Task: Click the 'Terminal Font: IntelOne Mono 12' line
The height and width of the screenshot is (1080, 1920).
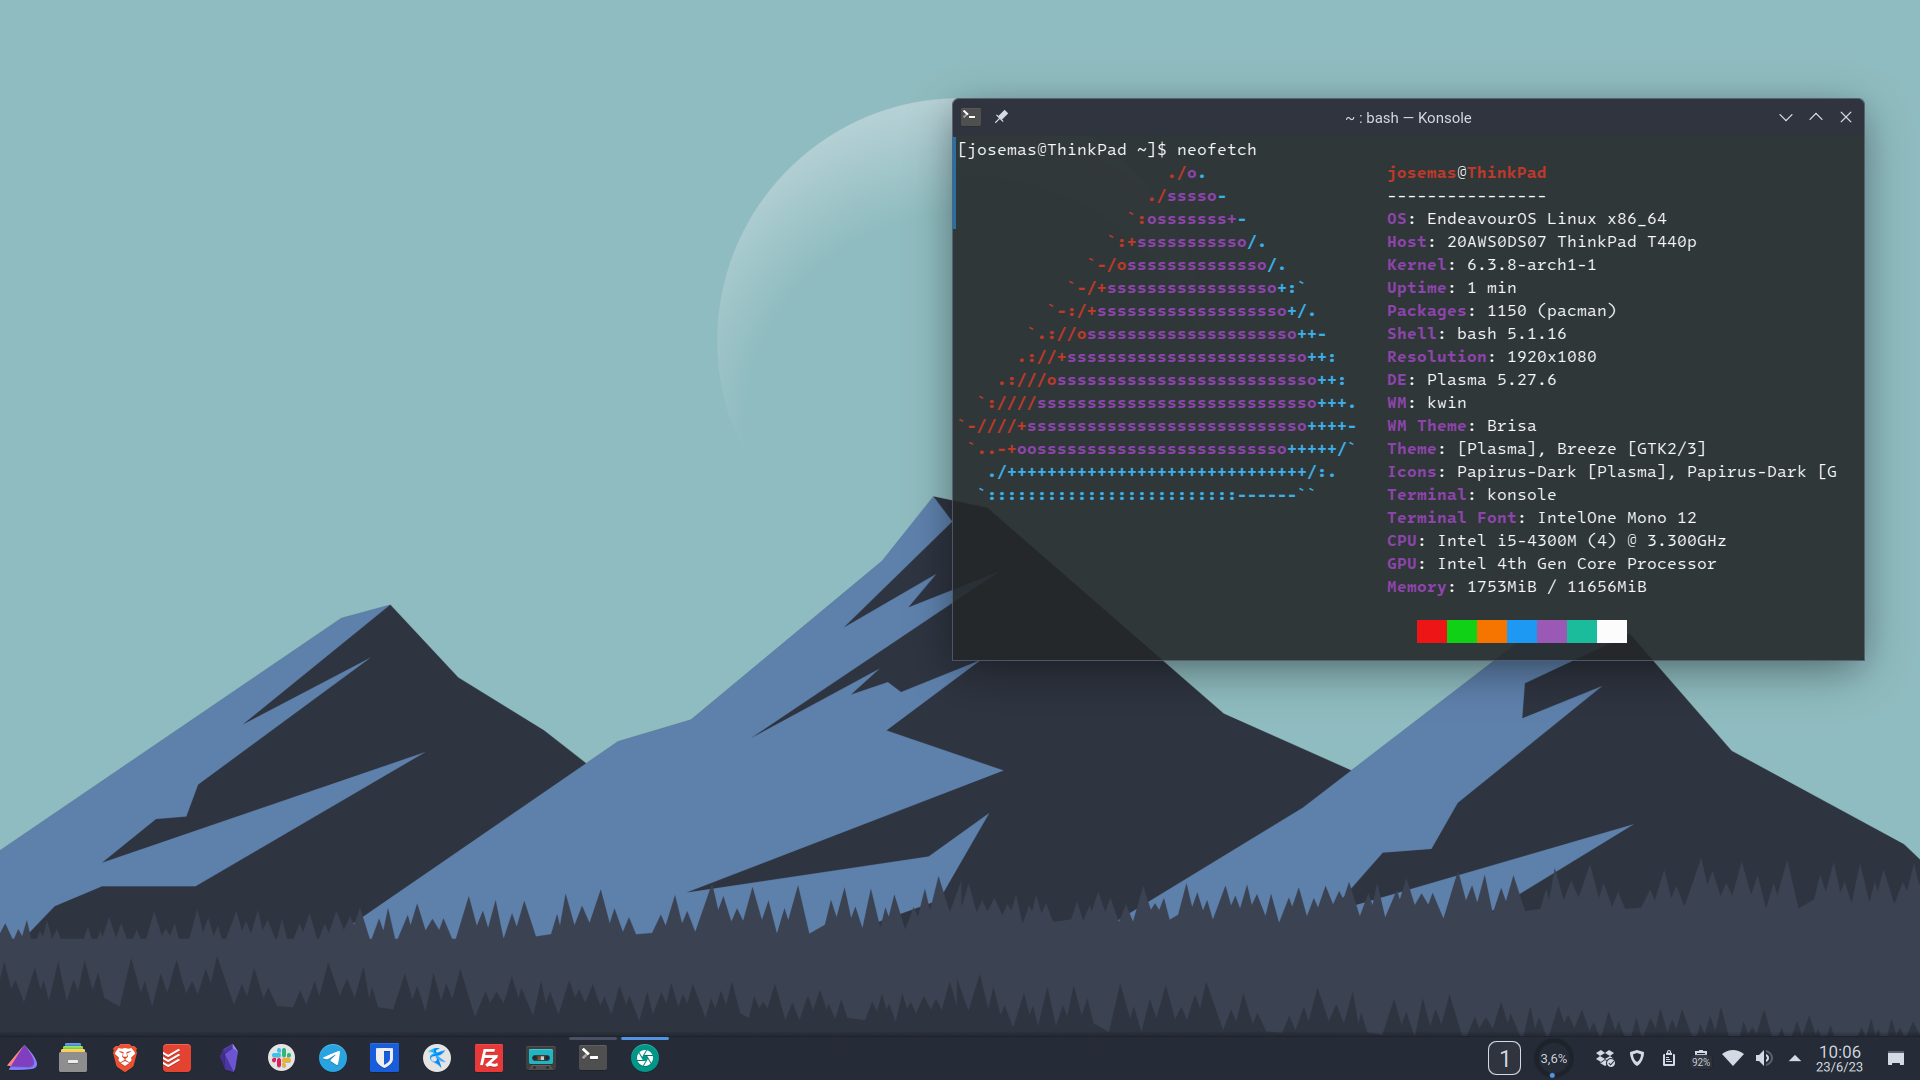Action: [x=1541, y=518]
